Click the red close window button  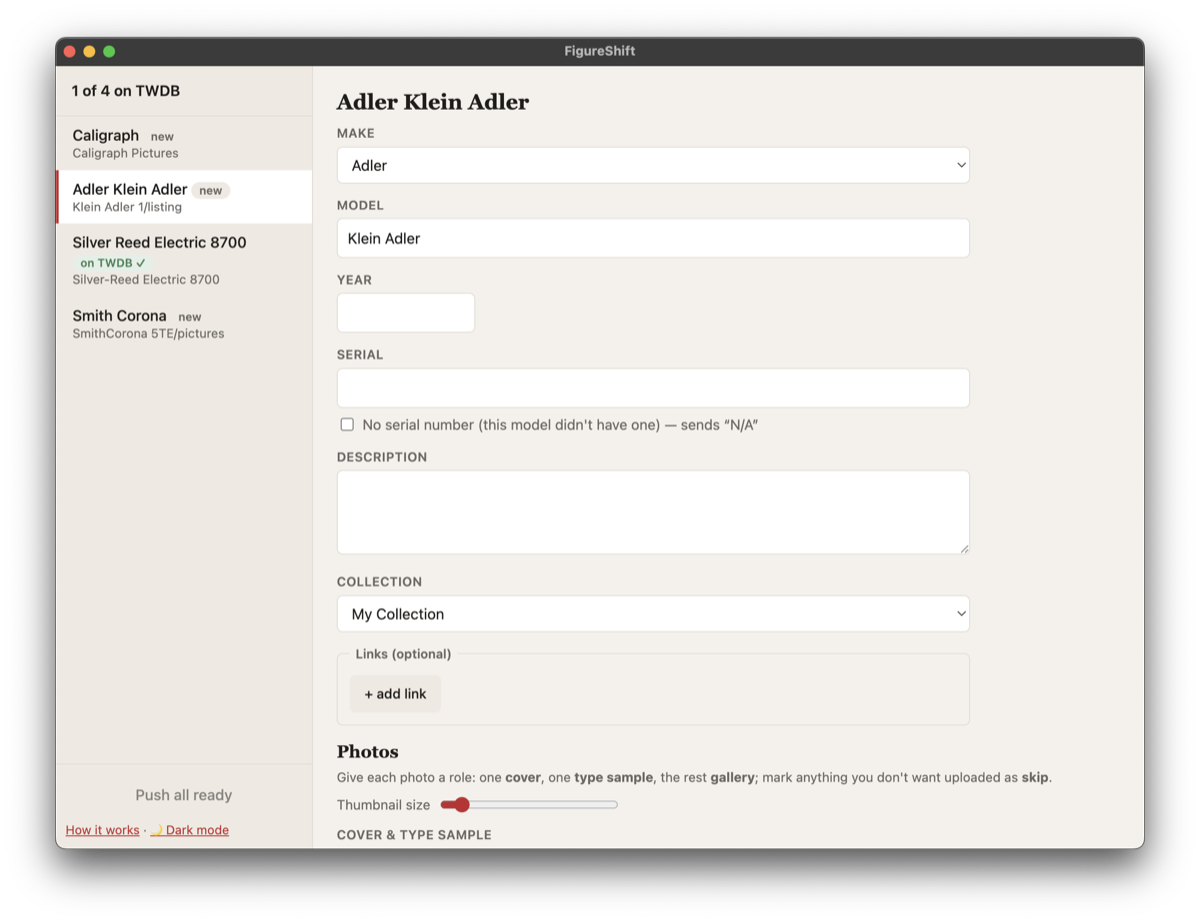(x=70, y=51)
